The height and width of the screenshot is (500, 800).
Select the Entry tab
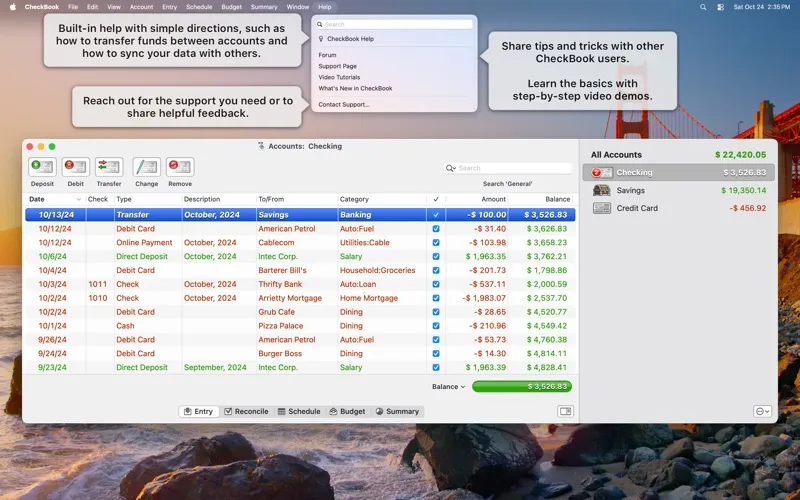(198, 411)
